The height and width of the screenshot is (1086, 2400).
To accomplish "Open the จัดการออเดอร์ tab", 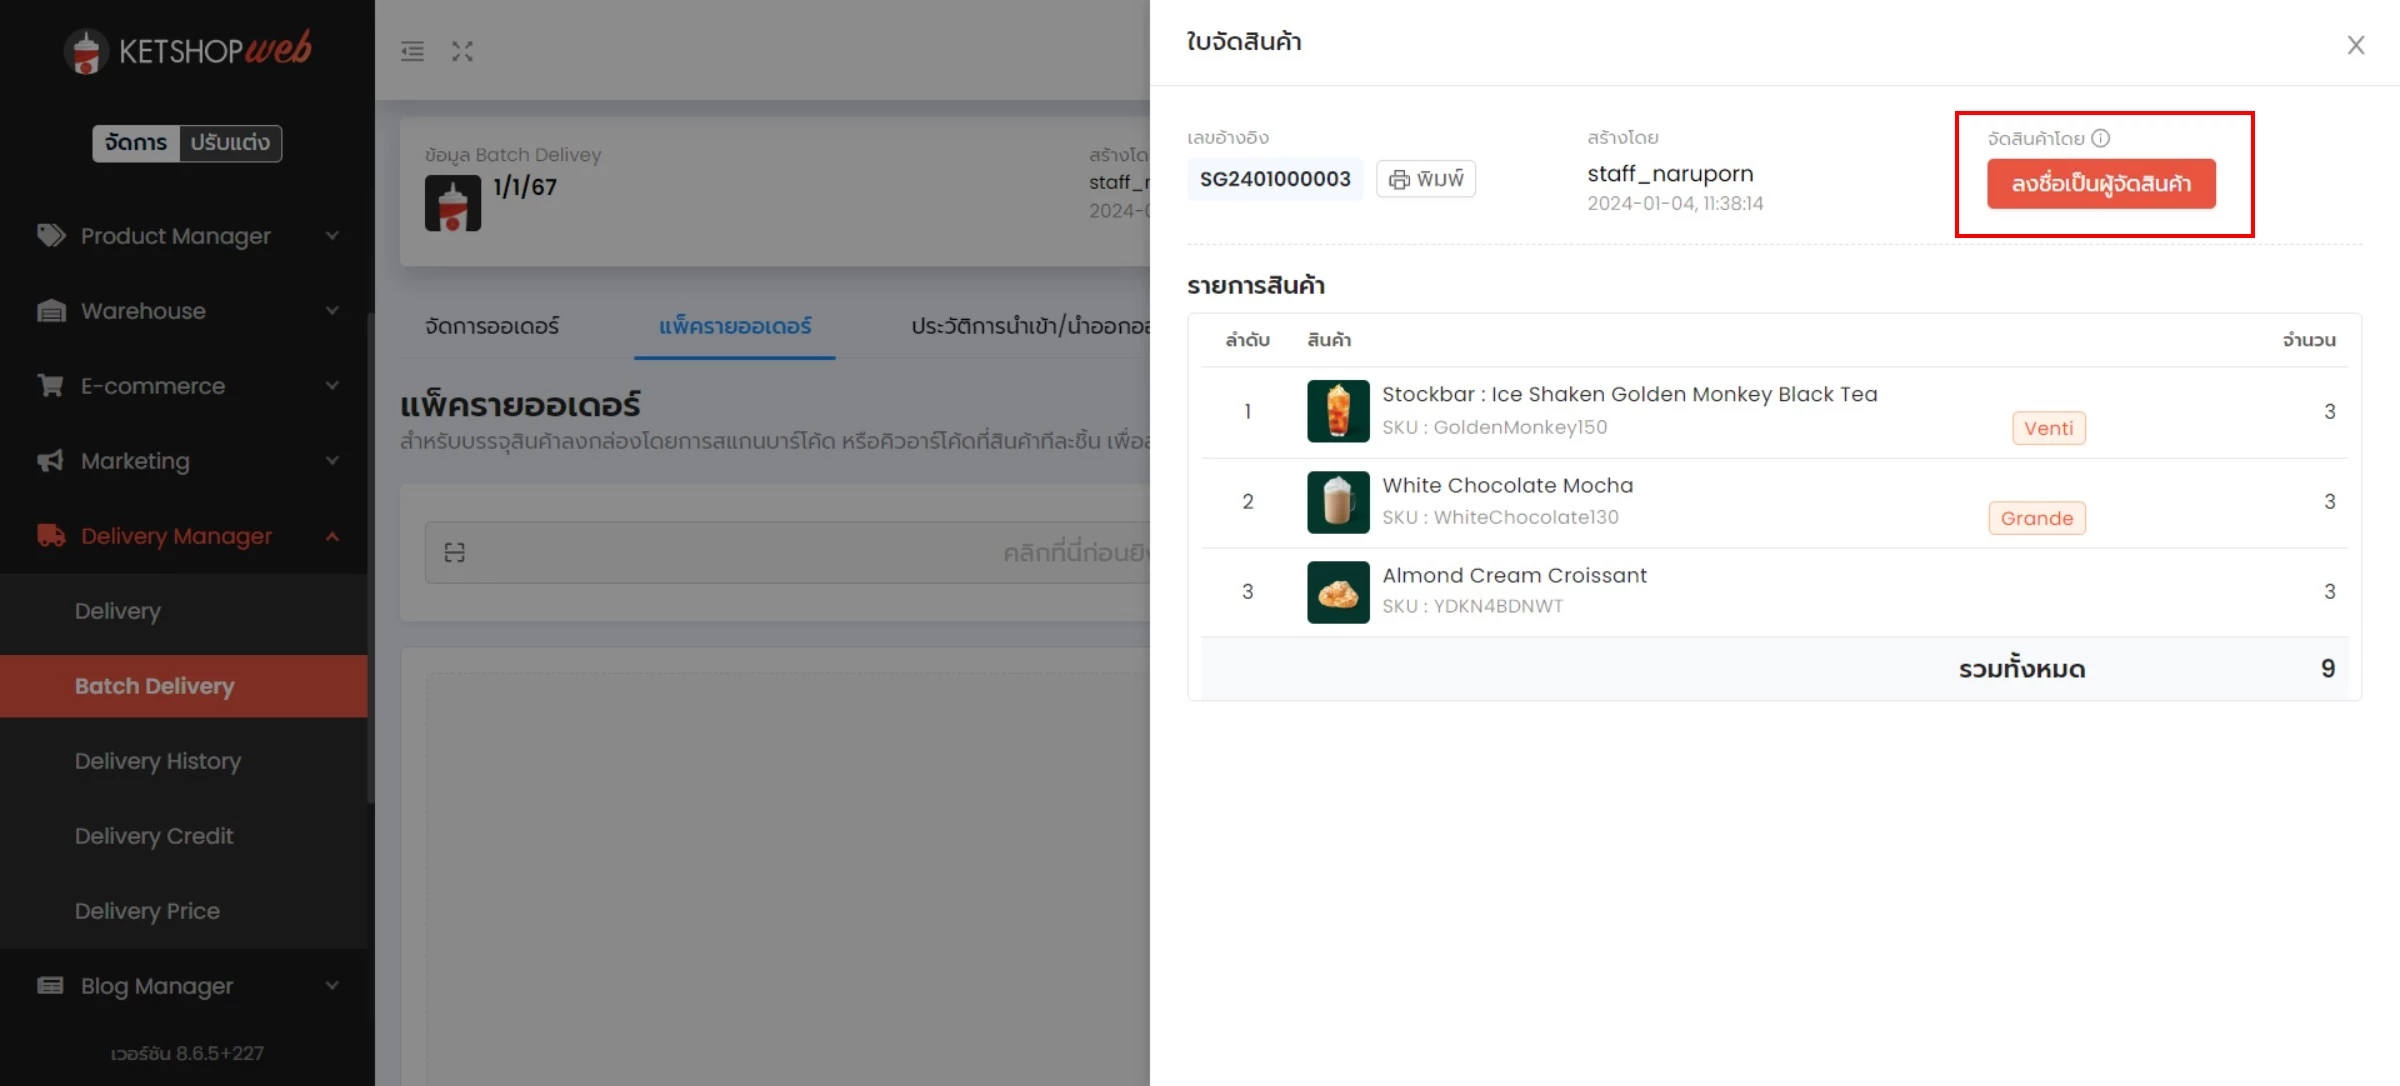I will 492,326.
